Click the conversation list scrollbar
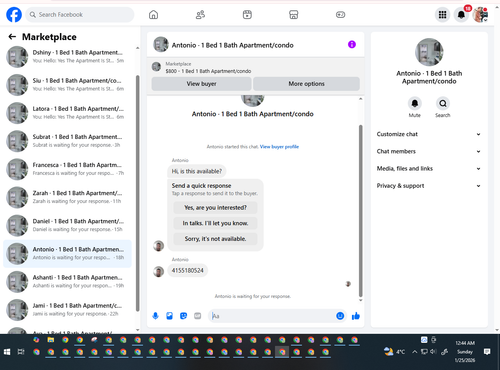 pos(138,193)
